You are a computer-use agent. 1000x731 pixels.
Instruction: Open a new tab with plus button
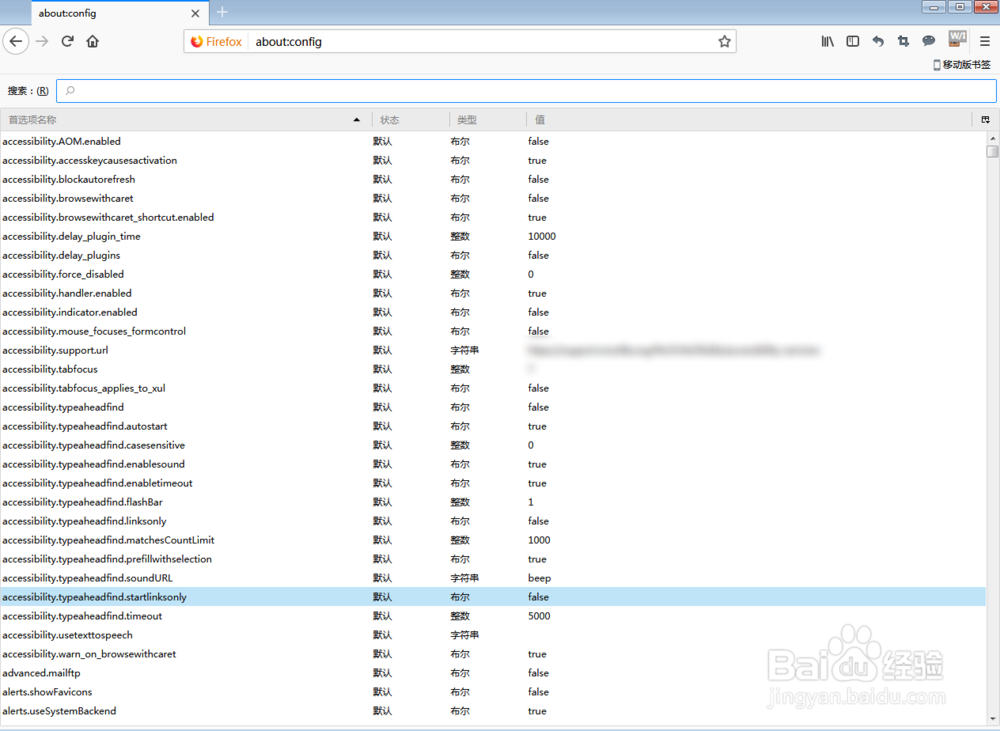(x=222, y=12)
